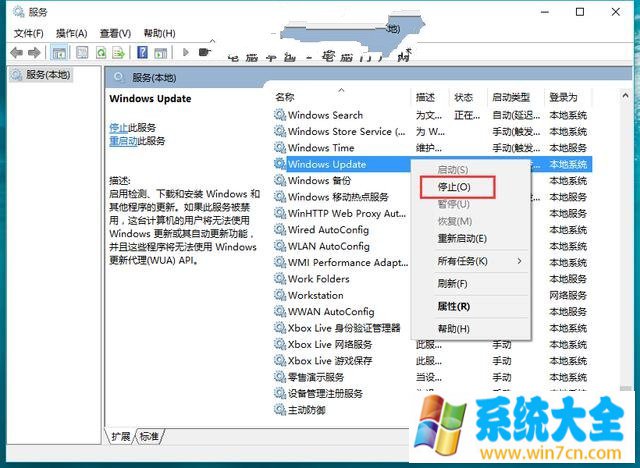Select the Windows 备份 service name

pos(319,180)
